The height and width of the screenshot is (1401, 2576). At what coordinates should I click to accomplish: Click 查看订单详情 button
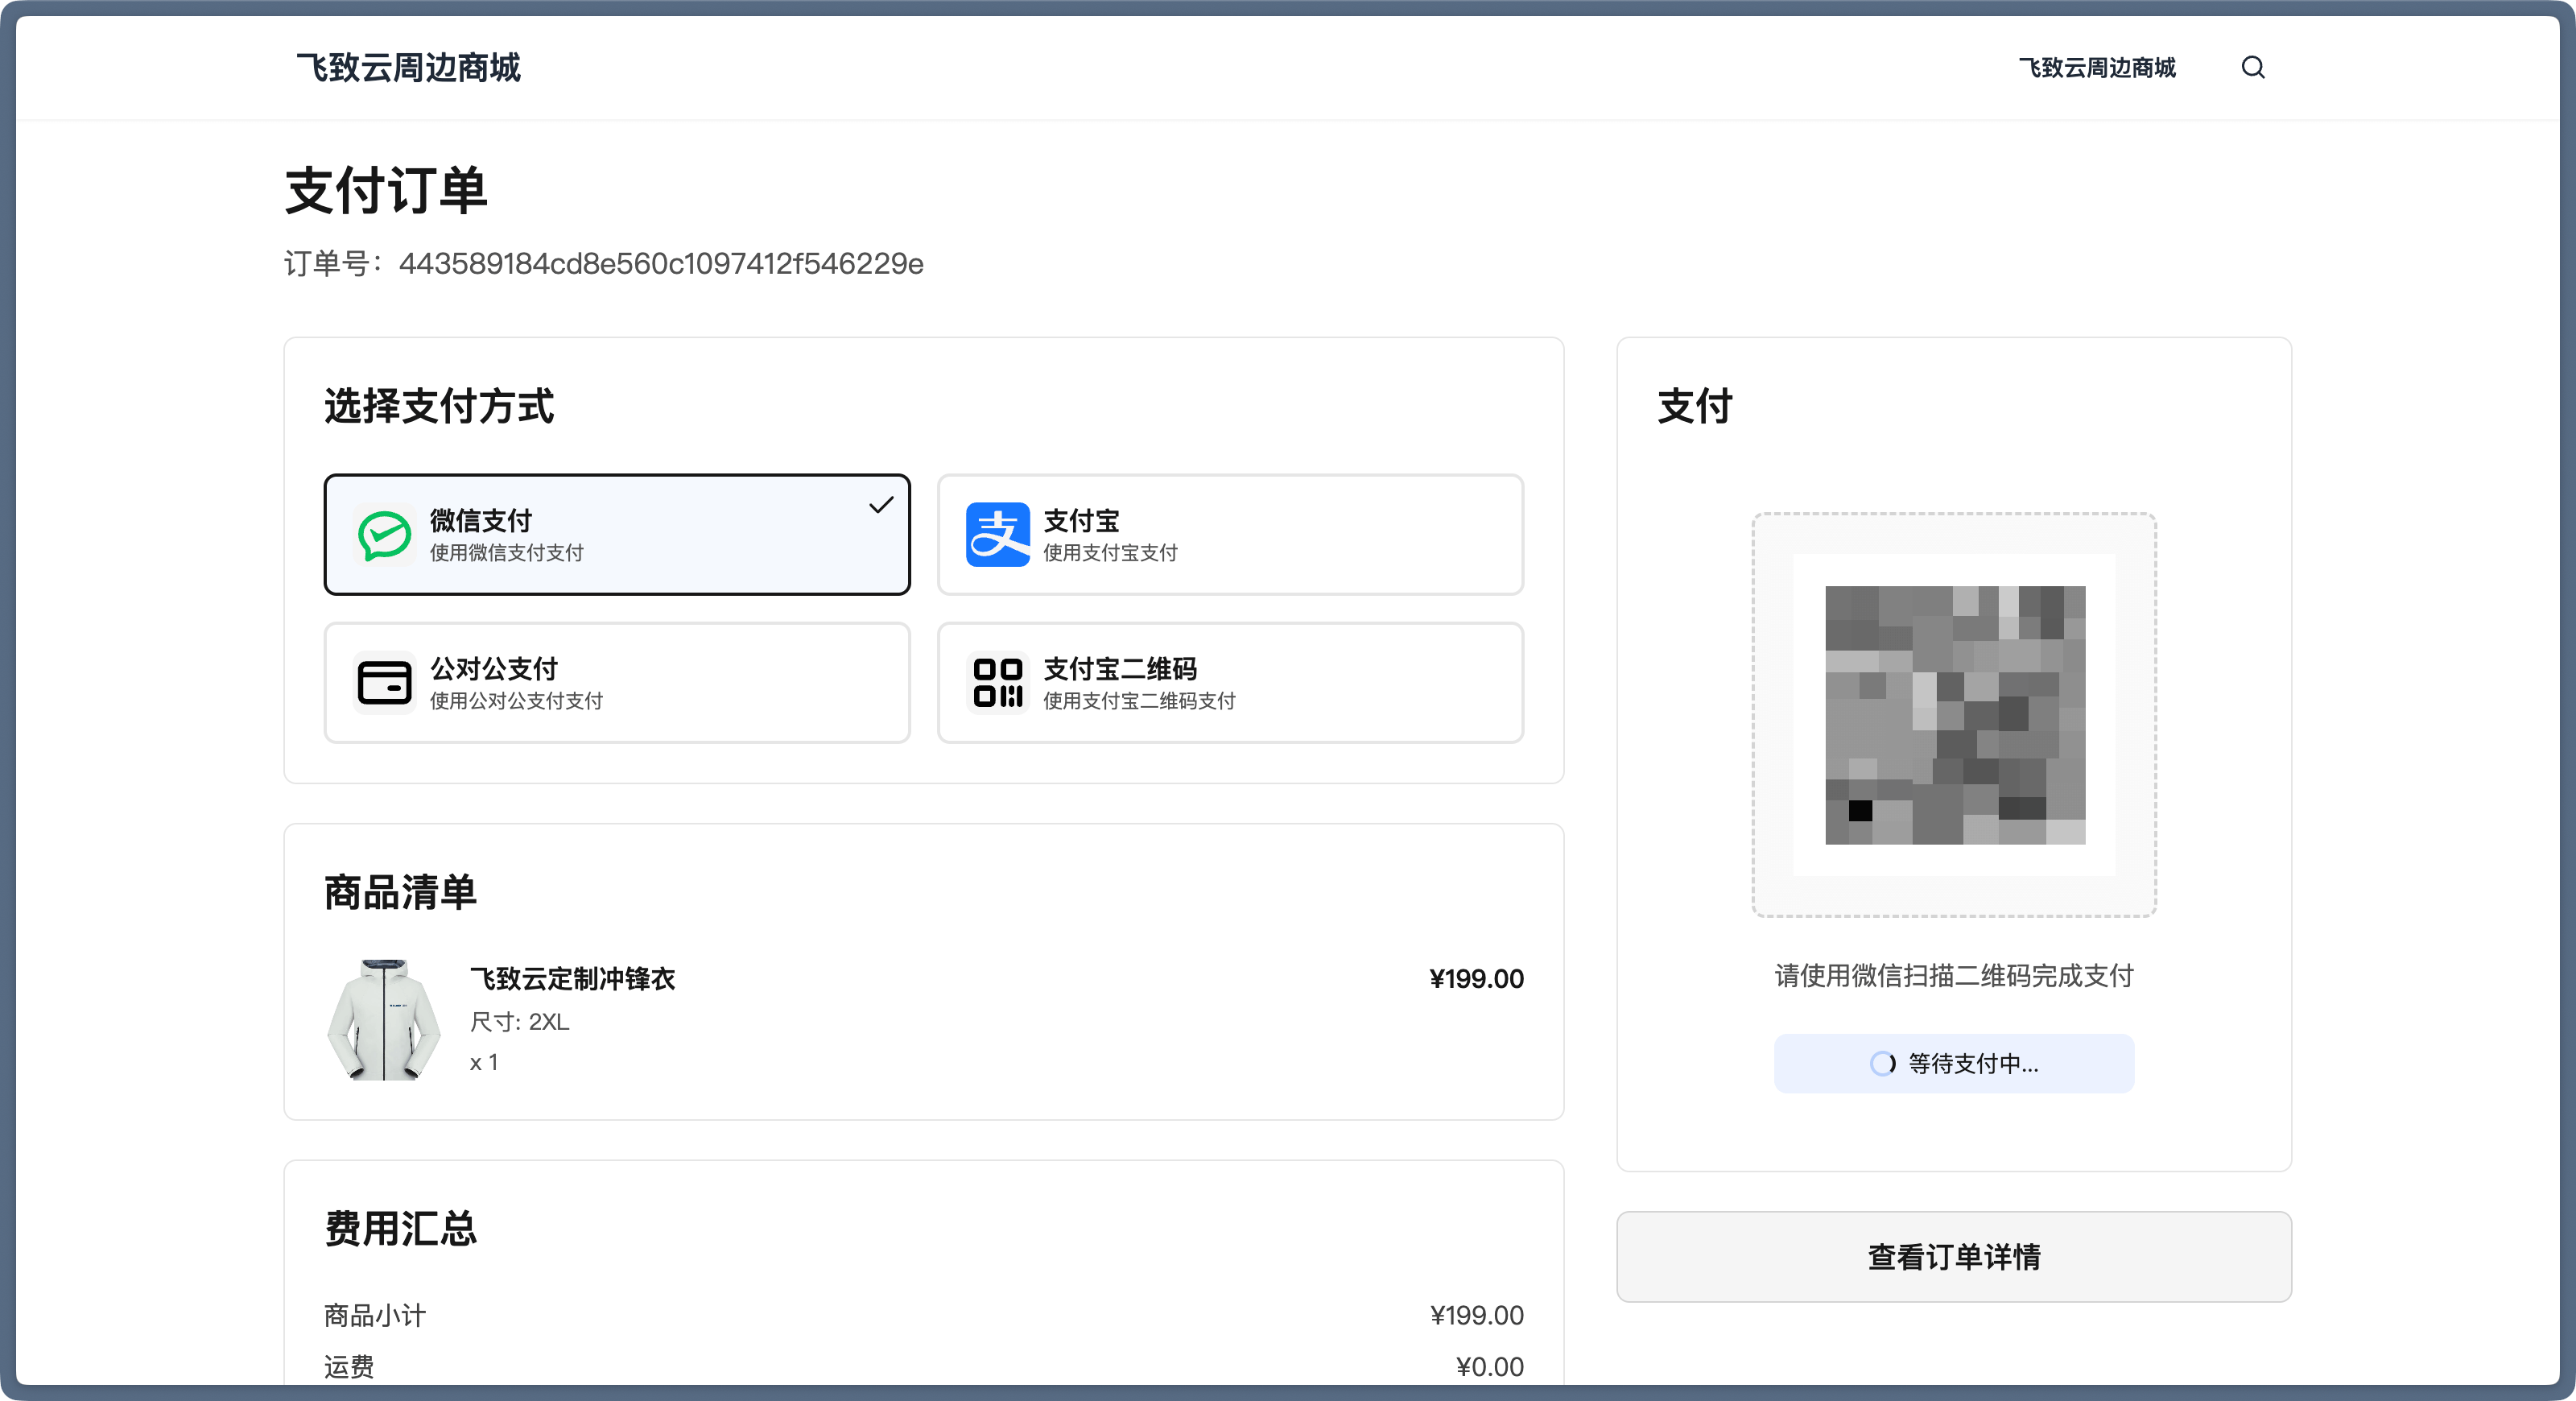(x=1953, y=1256)
